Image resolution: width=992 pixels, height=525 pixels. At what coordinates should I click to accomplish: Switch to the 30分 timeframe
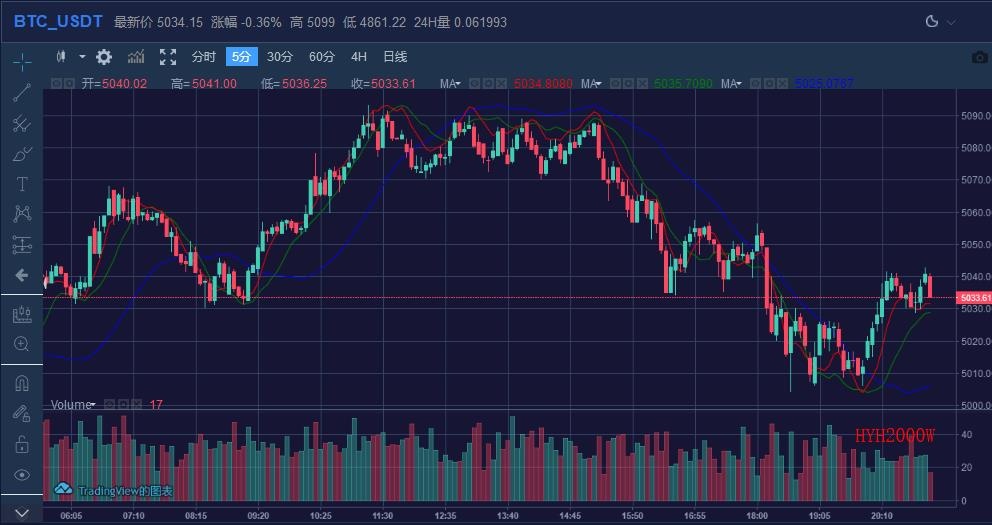point(280,57)
